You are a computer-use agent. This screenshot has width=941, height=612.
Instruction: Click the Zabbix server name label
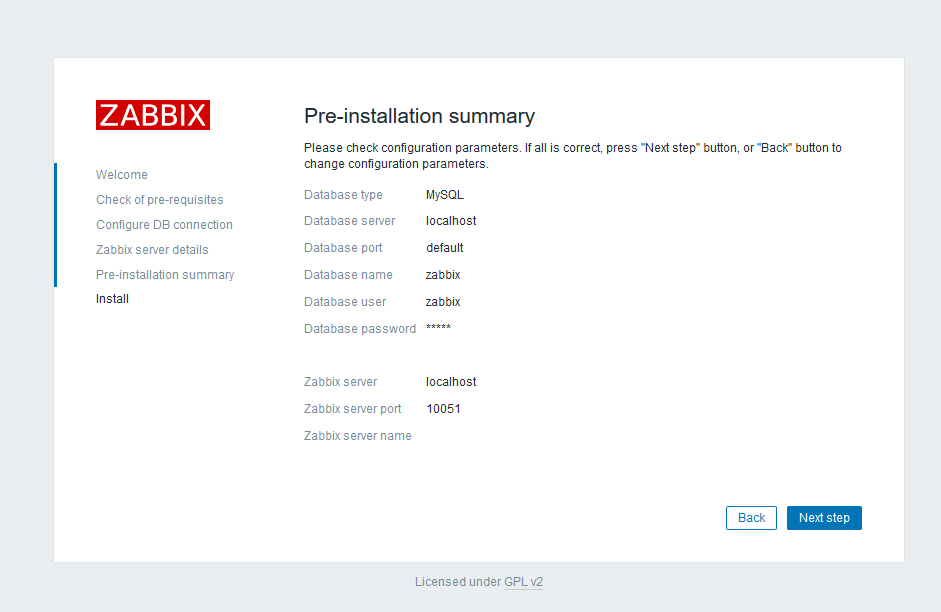tap(357, 436)
